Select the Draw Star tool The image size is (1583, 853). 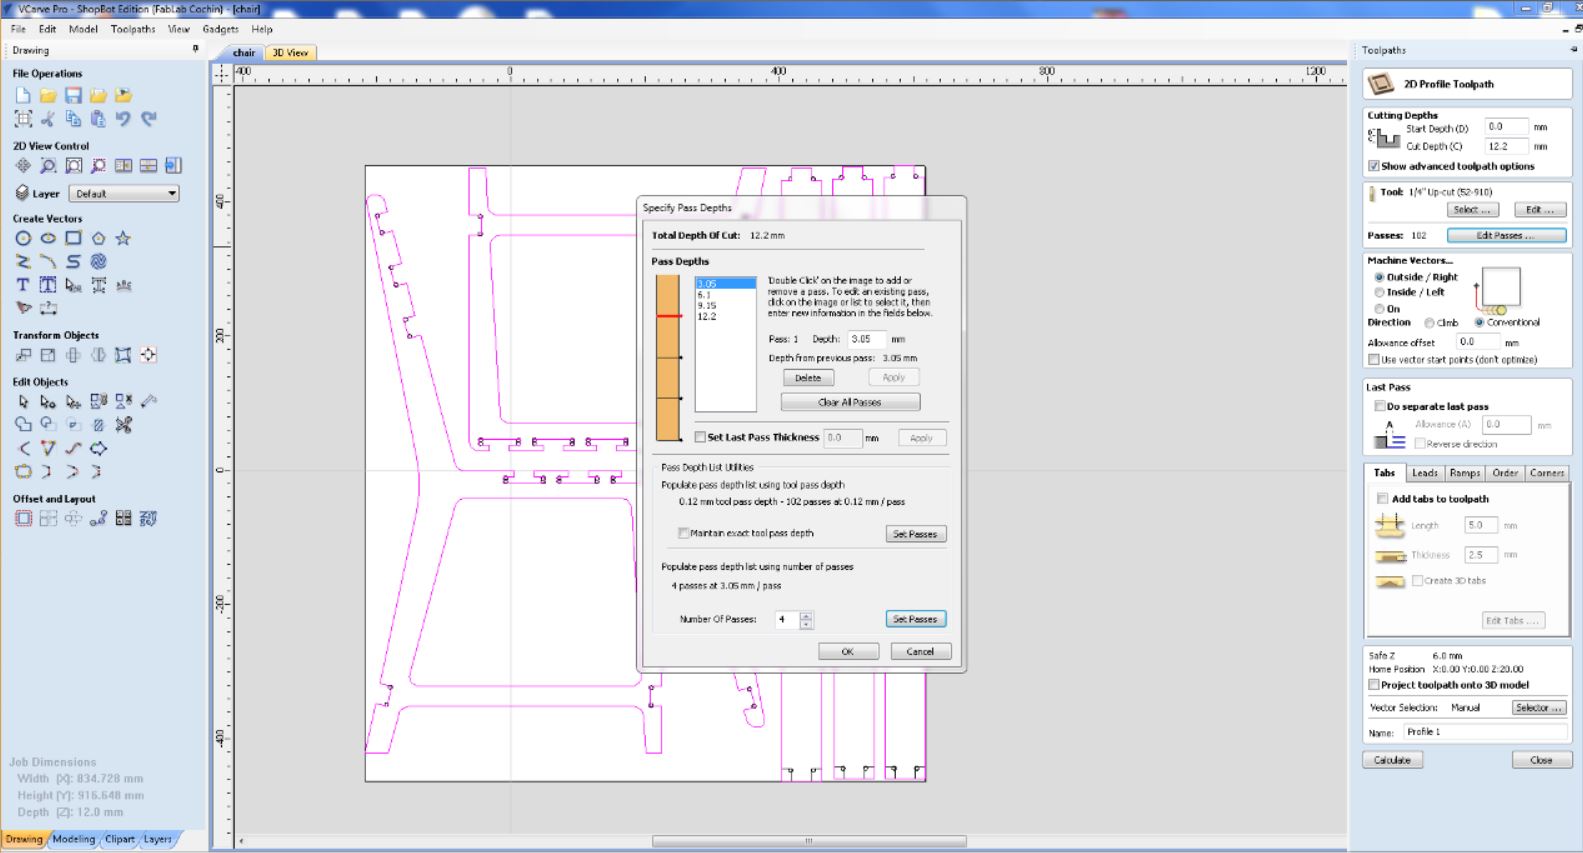click(123, 238)
